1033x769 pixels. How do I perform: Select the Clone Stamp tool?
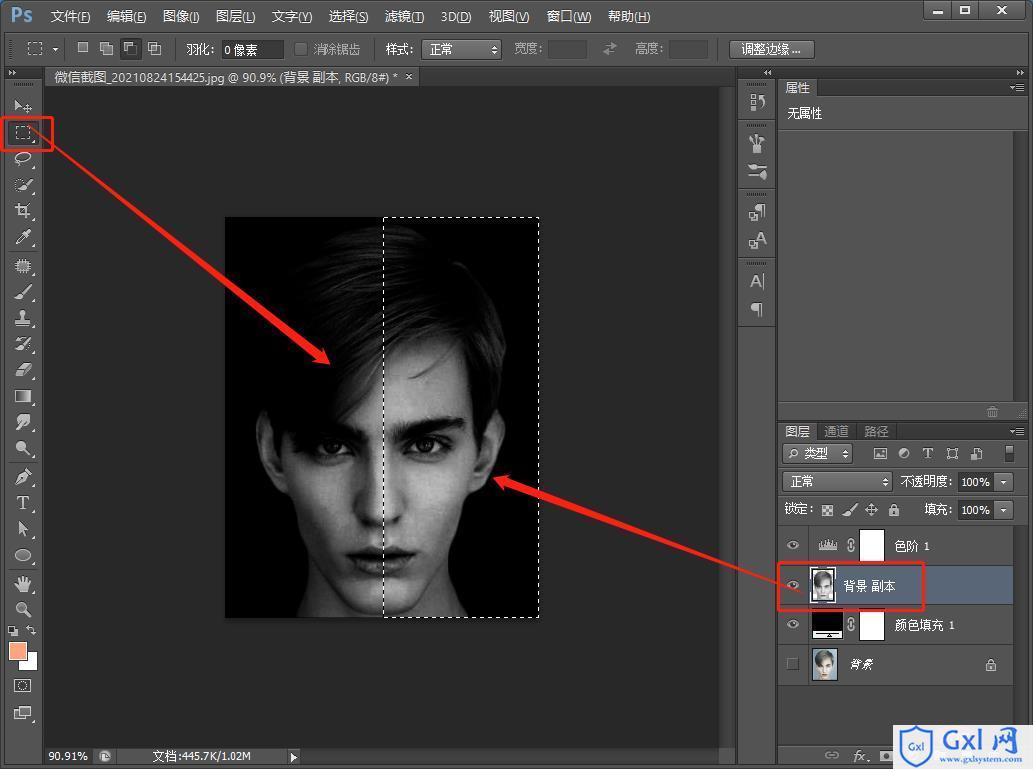[x=23, y=318]
